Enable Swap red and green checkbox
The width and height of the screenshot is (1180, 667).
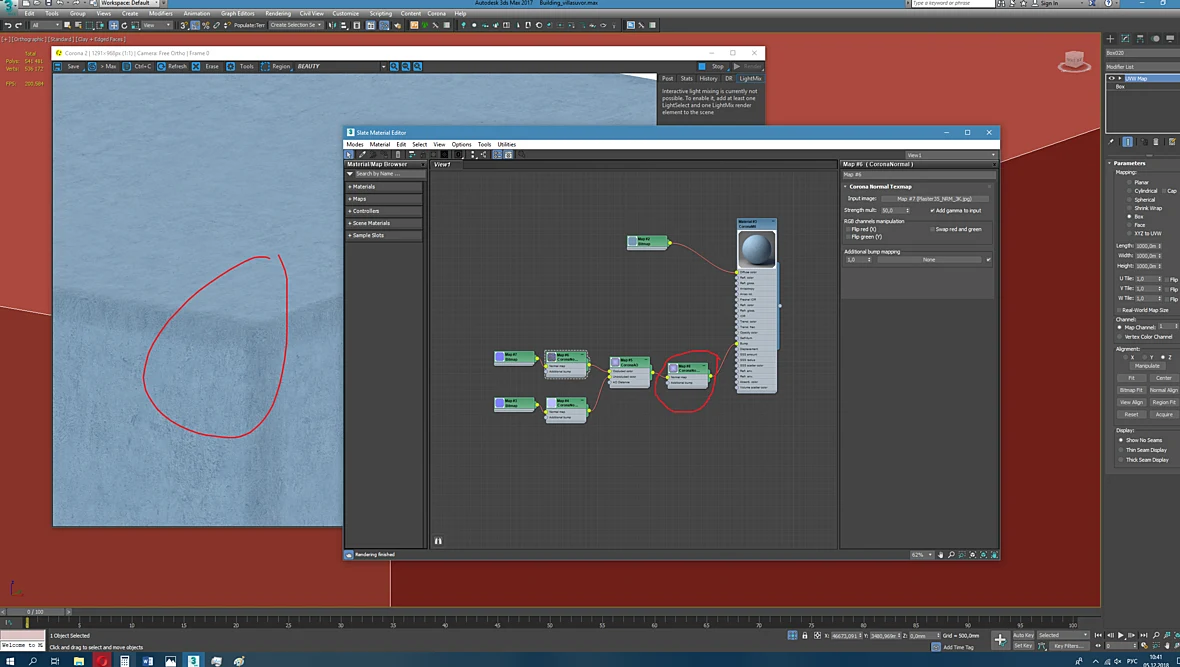pos(932,229)
